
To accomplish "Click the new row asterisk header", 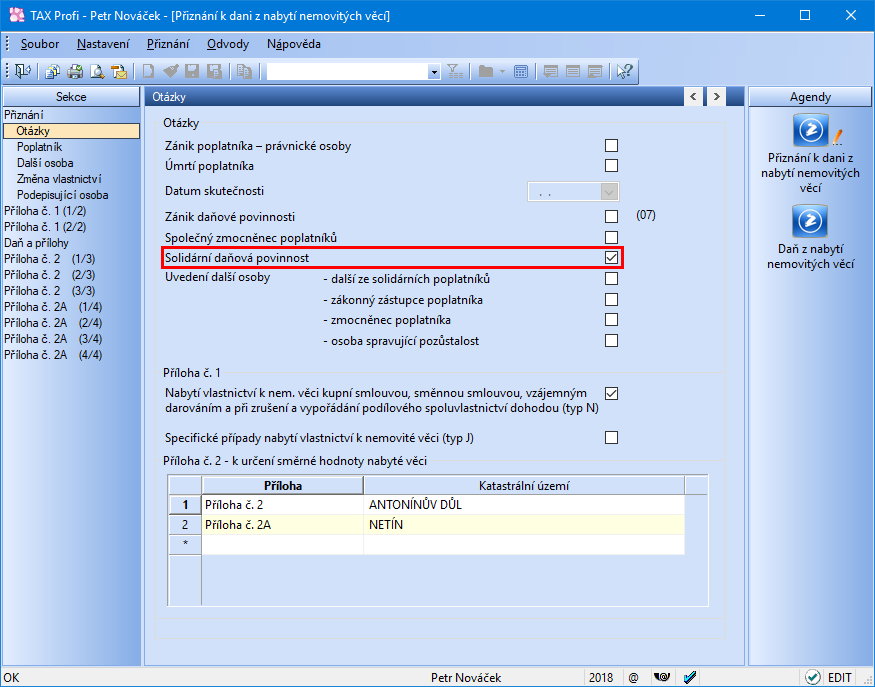I will pyautogui.click(x=185, y=544).
